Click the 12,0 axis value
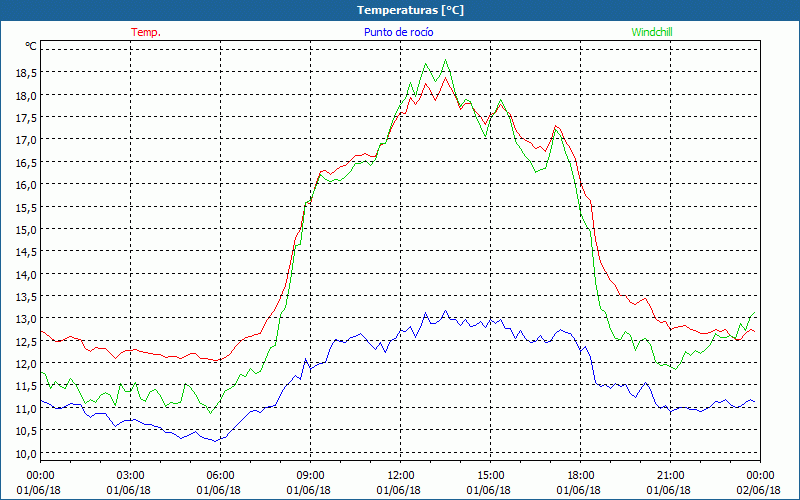 point(26,363)
